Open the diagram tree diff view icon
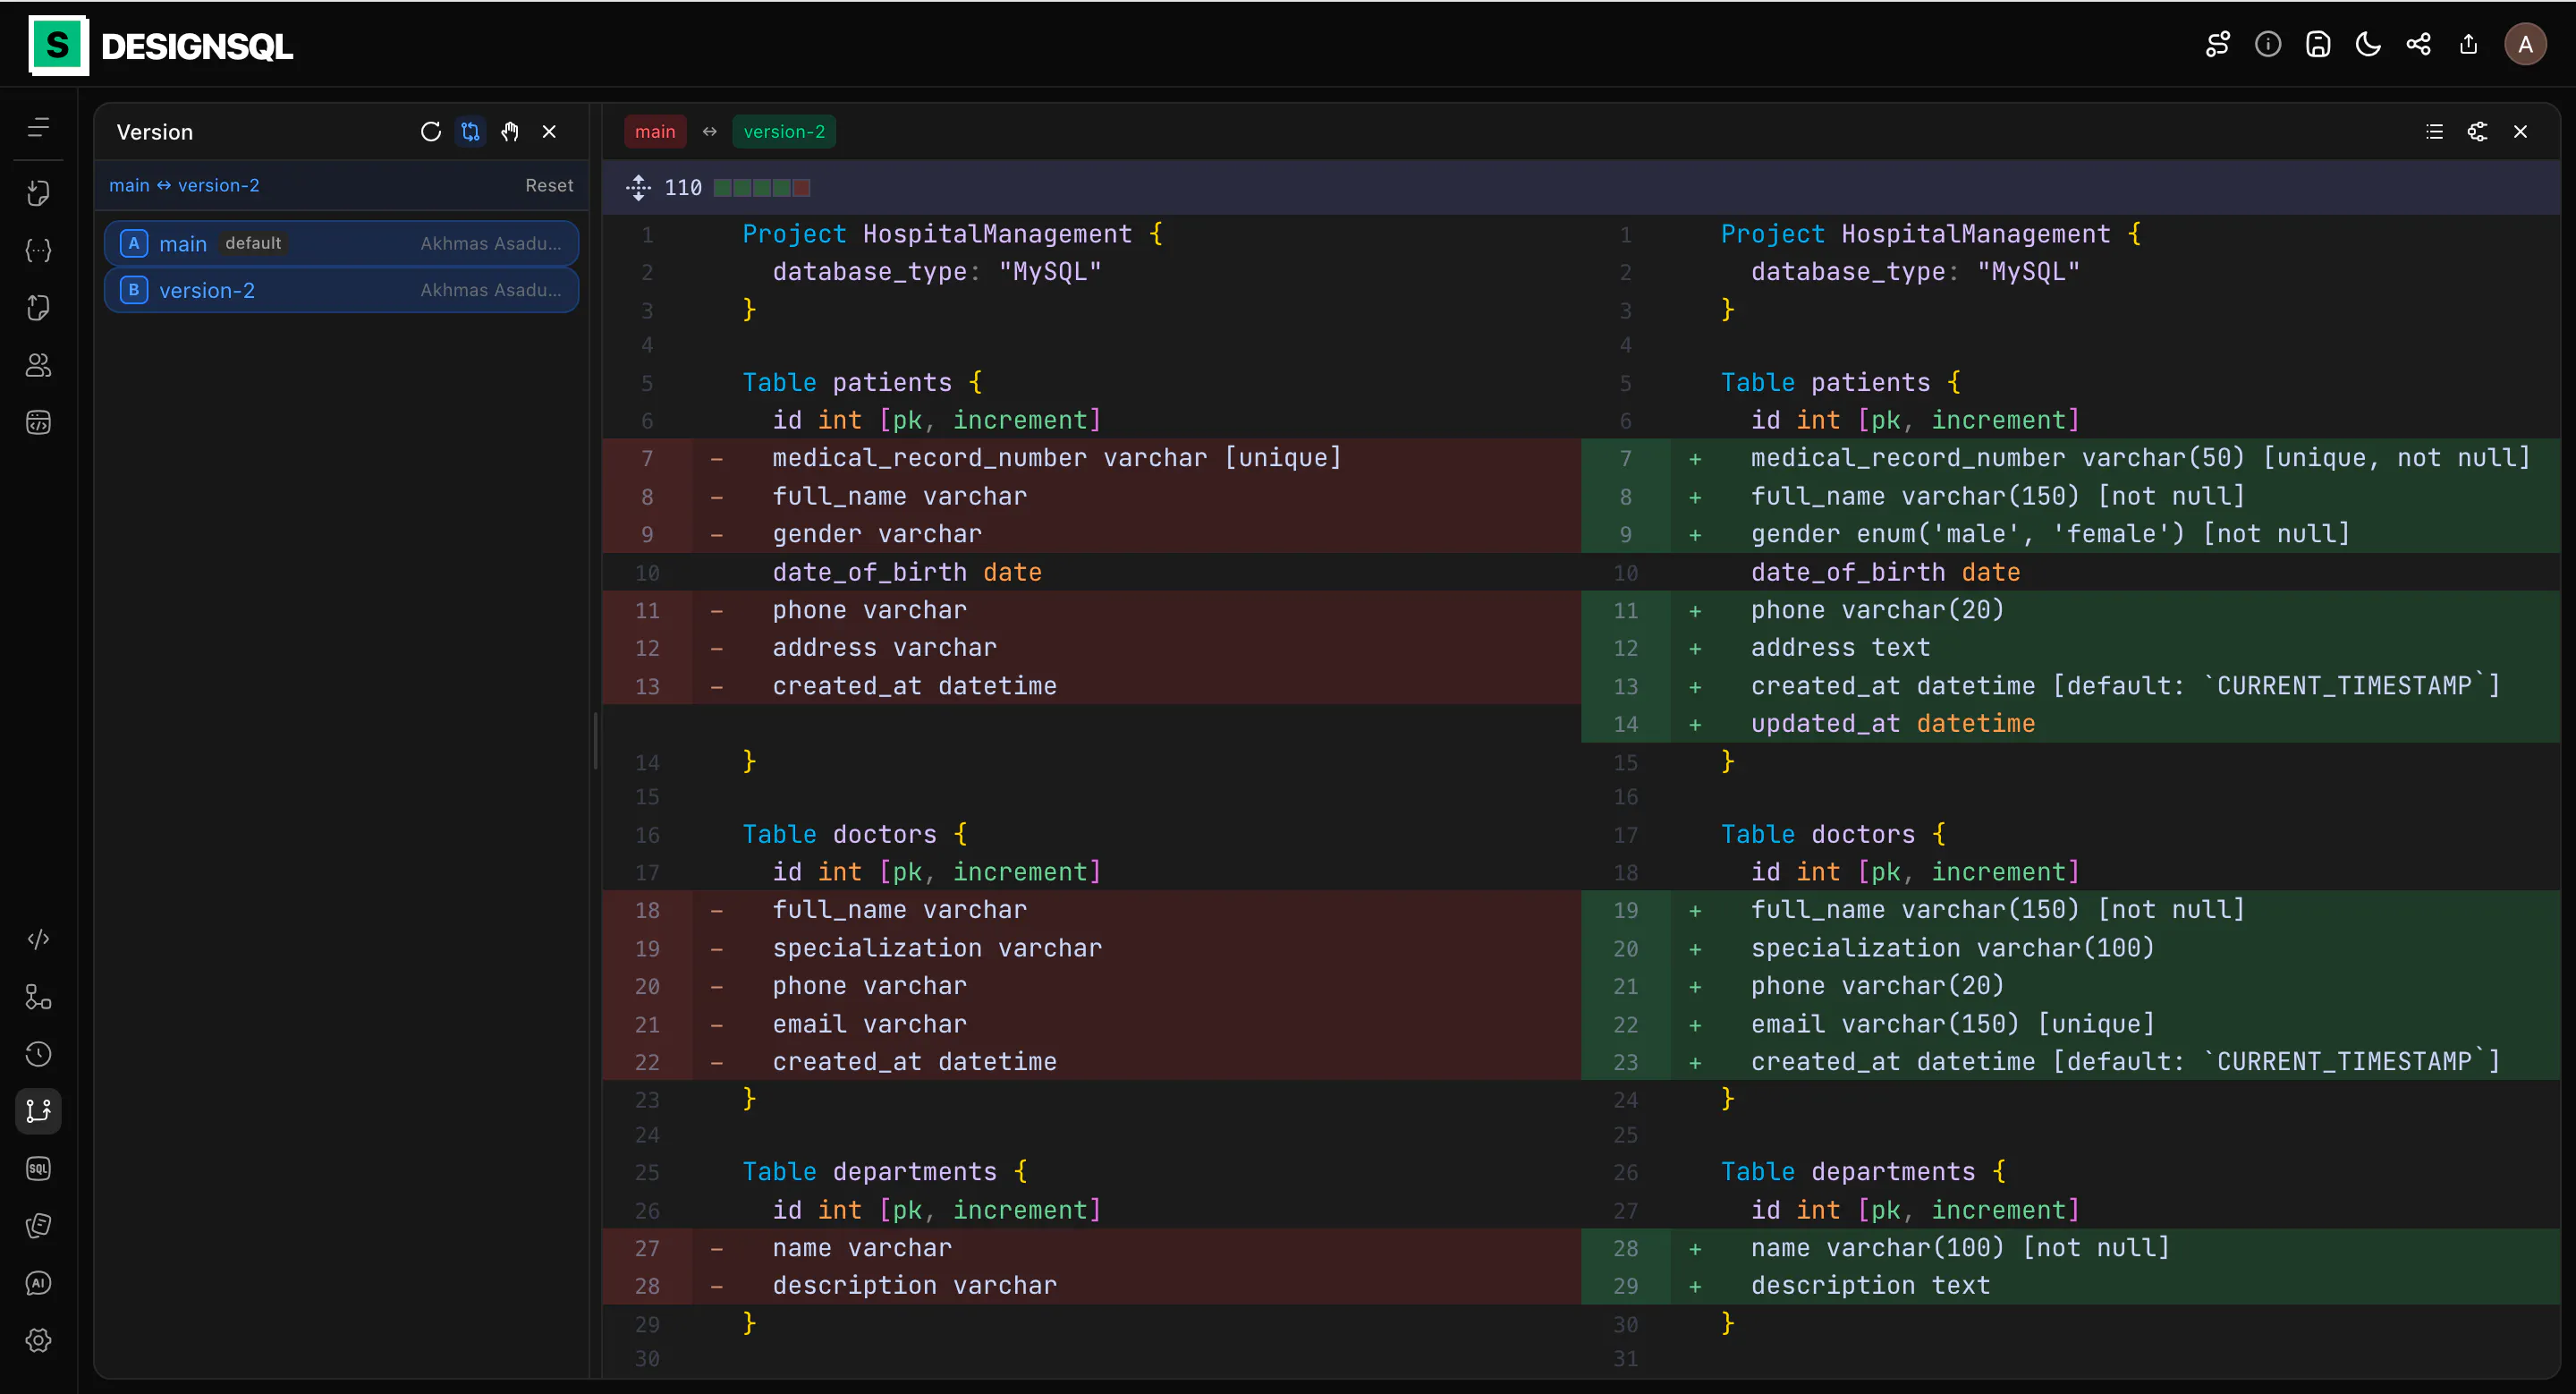2576x1394 pixels. (x=2477, y=132)
